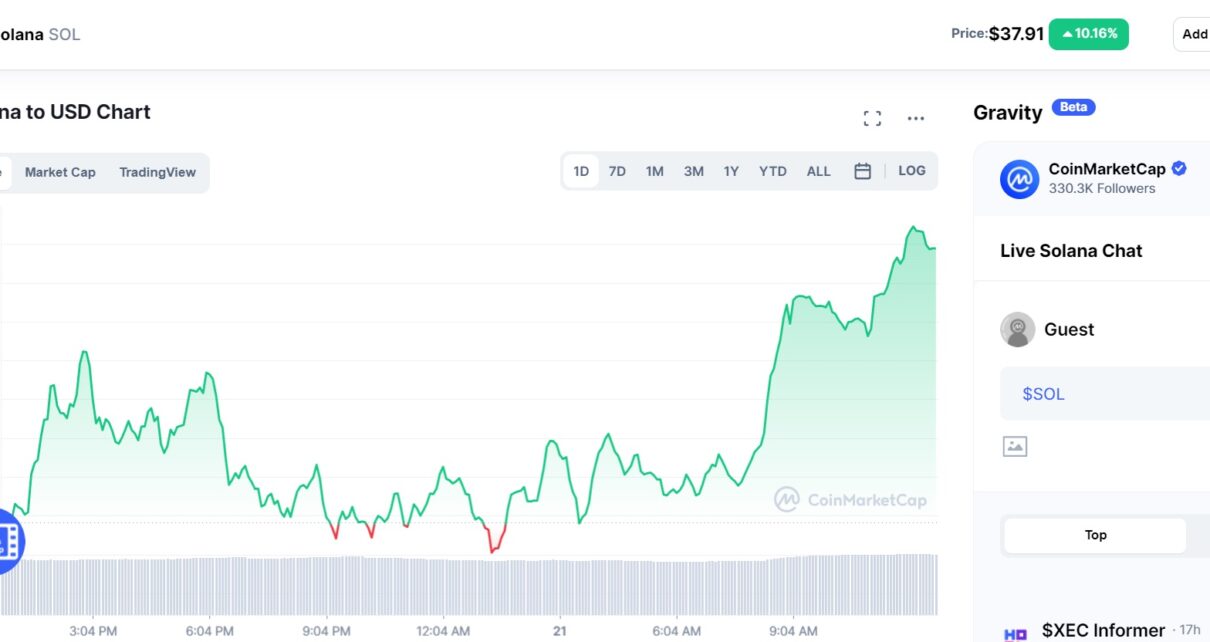Click the Add button in header
1210x642 pixels.
click(1192, 34)
